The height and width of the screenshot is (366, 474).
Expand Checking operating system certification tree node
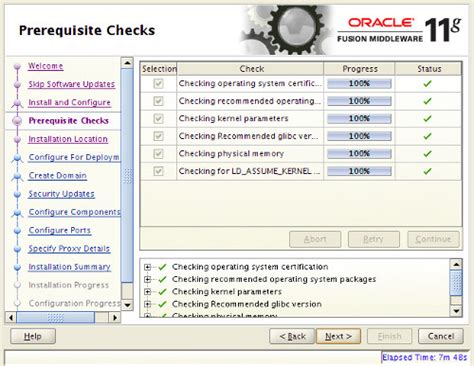(147, 267)
